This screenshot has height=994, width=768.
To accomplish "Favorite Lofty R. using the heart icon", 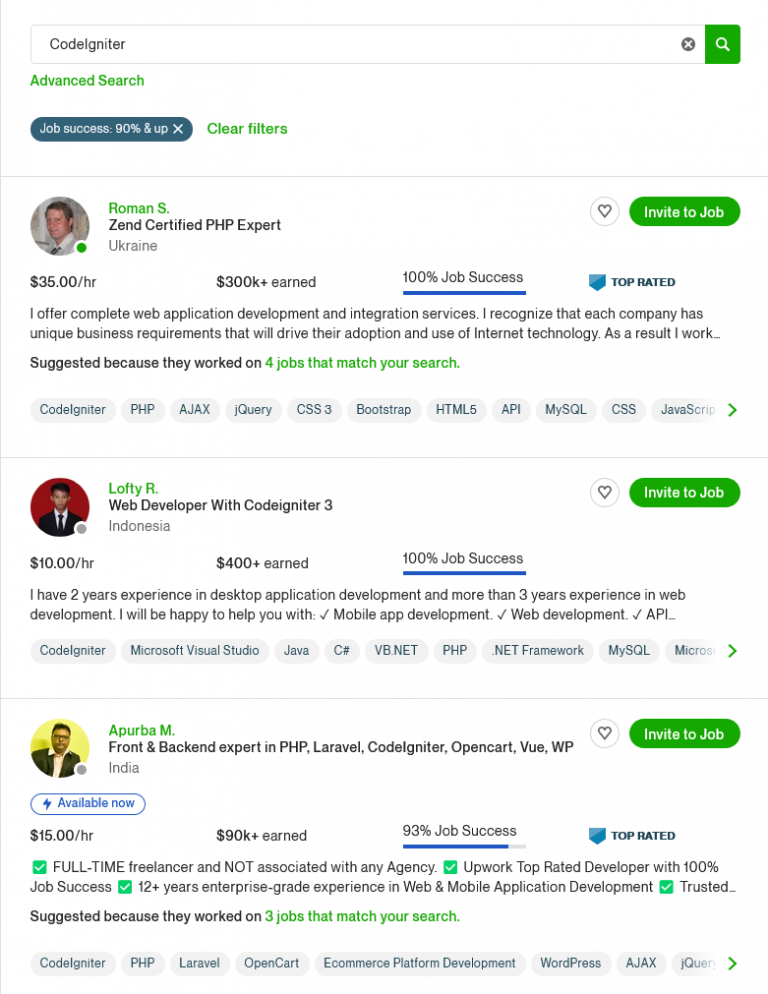I will 604,492.
